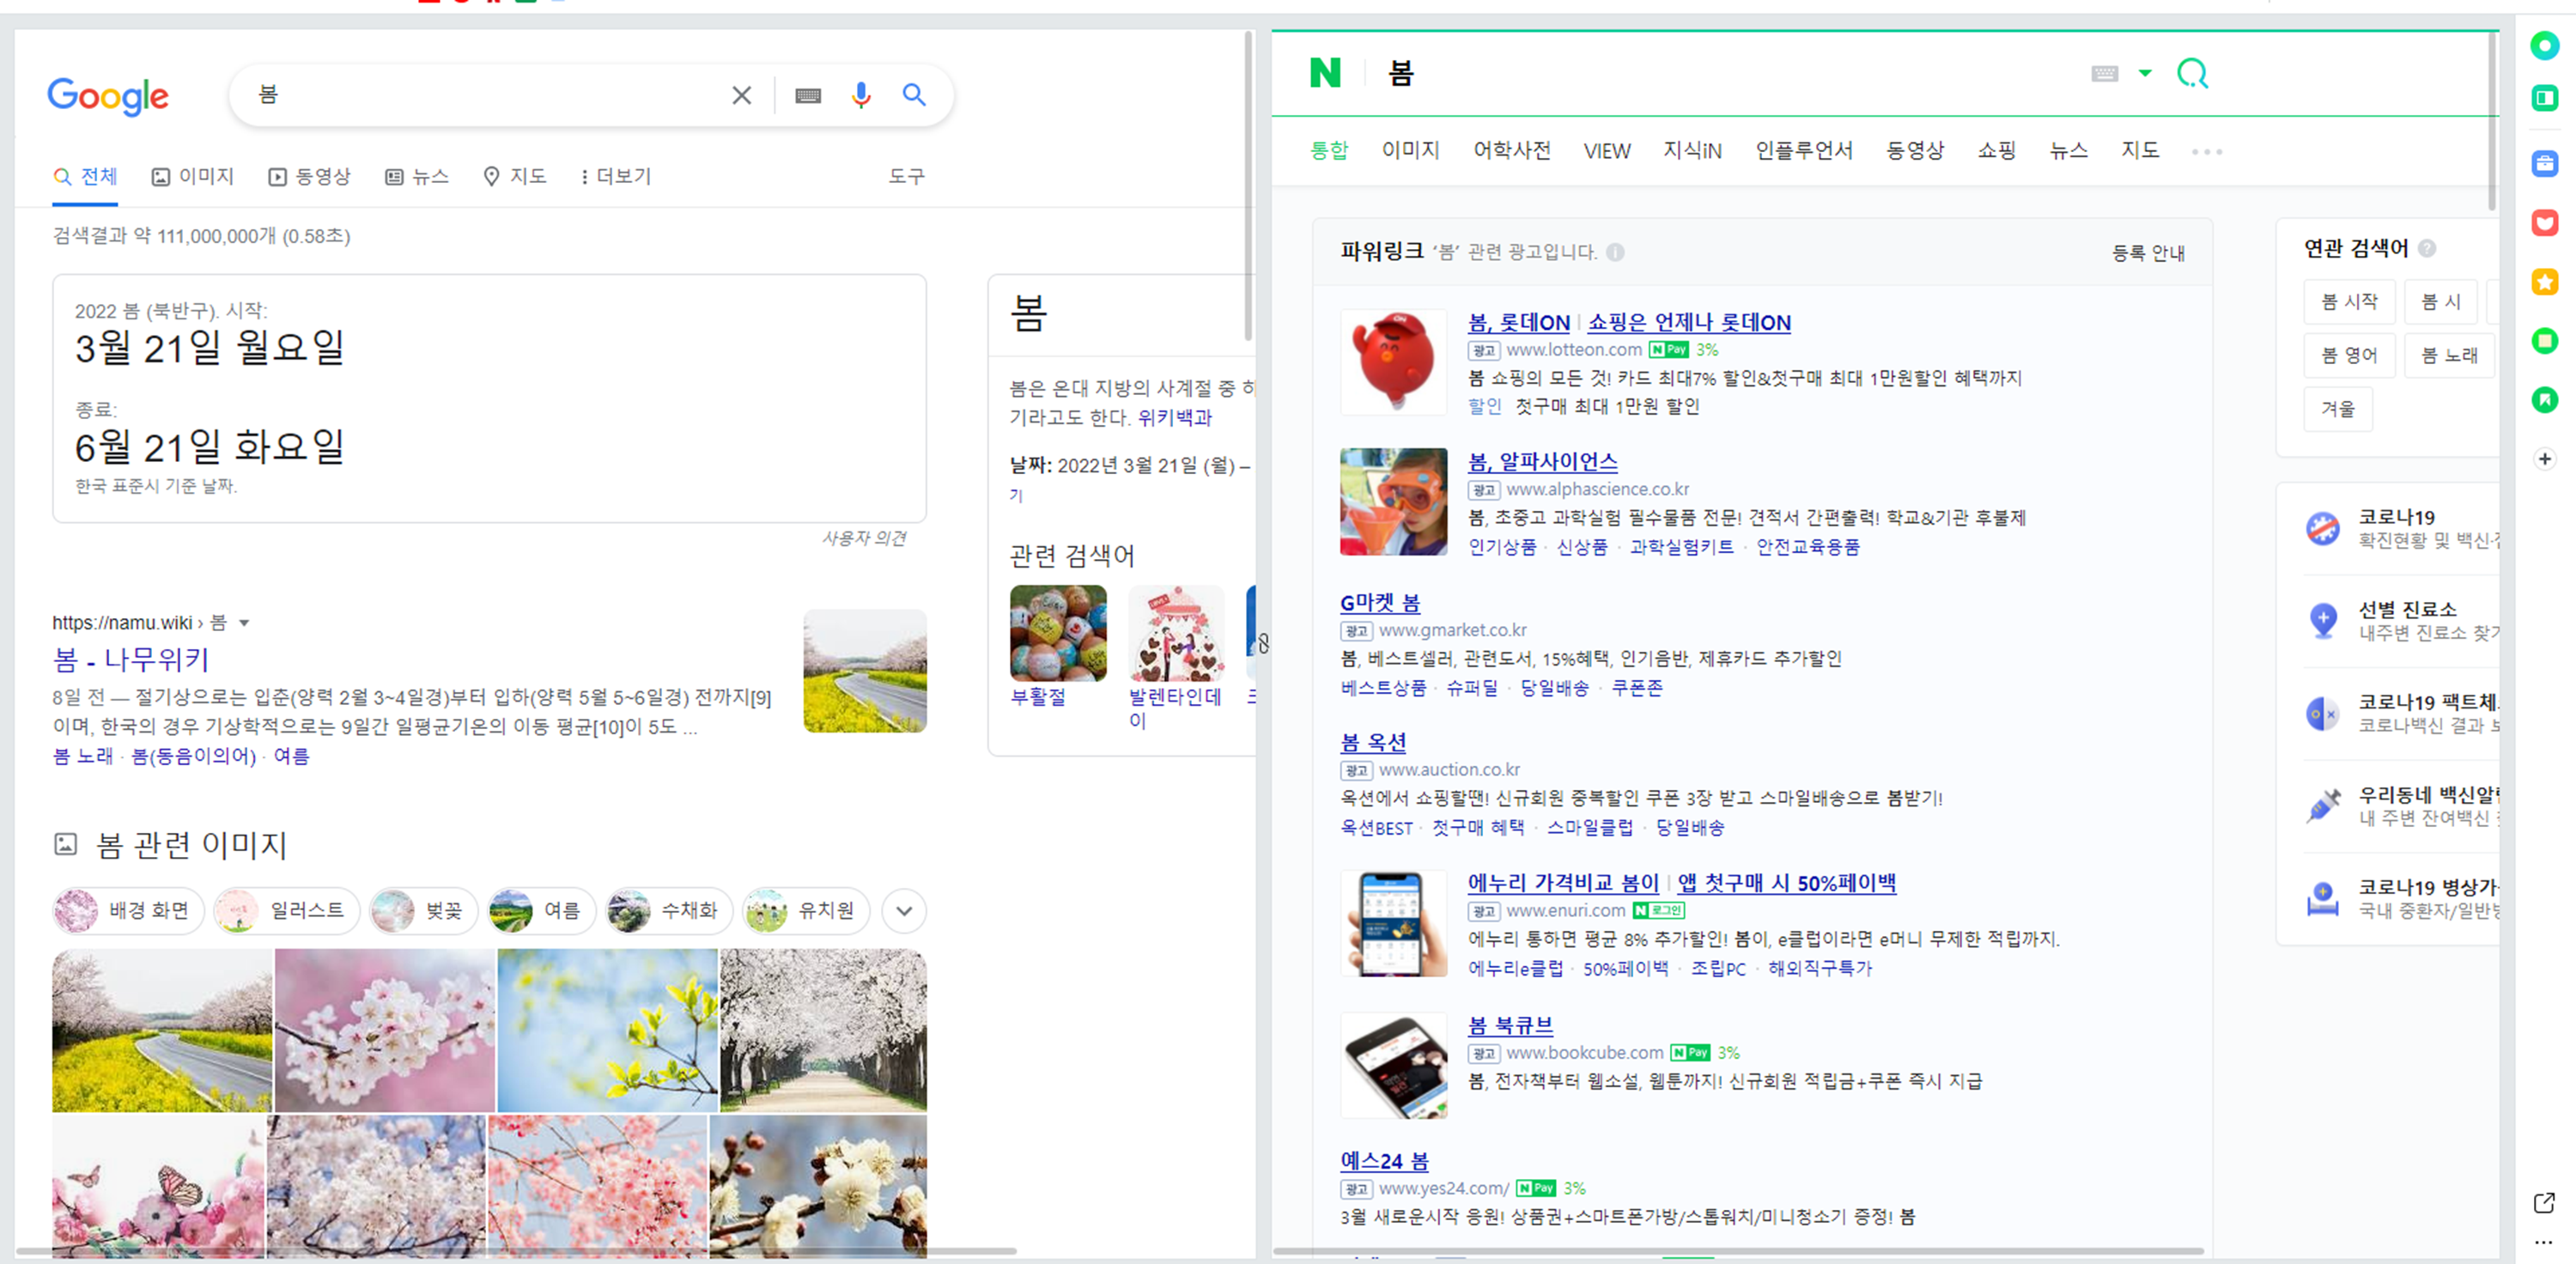The image size is (2576, 1264).
Task: Click Google magnifier search button
Action: click(914, 95)
